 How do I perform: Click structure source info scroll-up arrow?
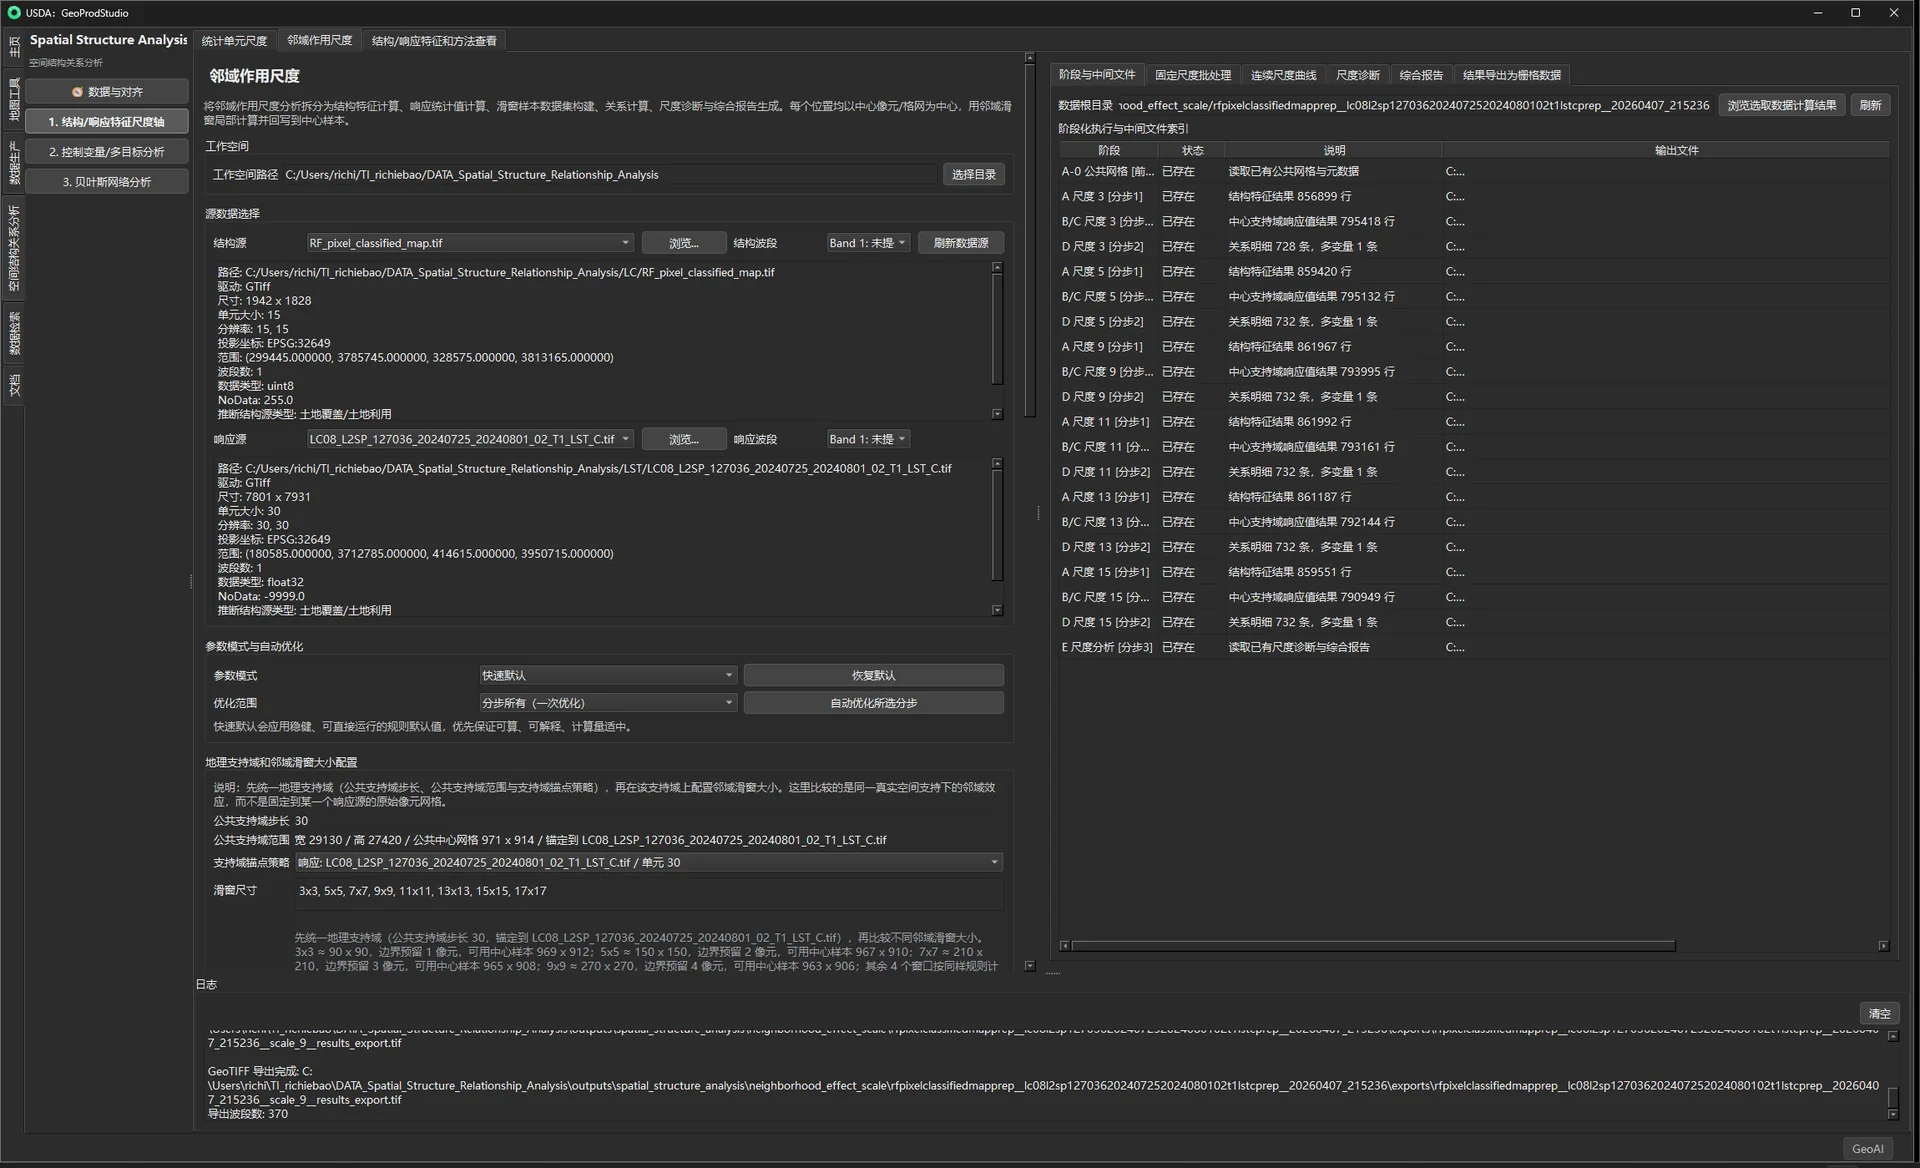coord(997,268)
